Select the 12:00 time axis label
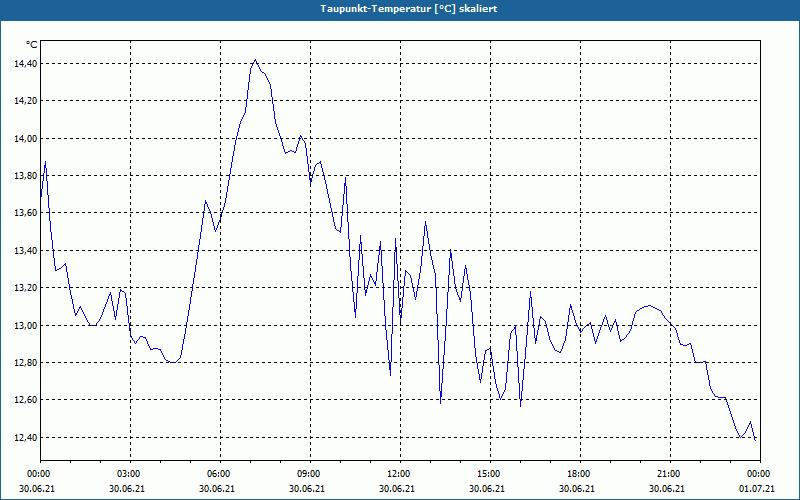The width and height of the screenshot is (800, 500). pyautogui.click(x=401, y=474)
